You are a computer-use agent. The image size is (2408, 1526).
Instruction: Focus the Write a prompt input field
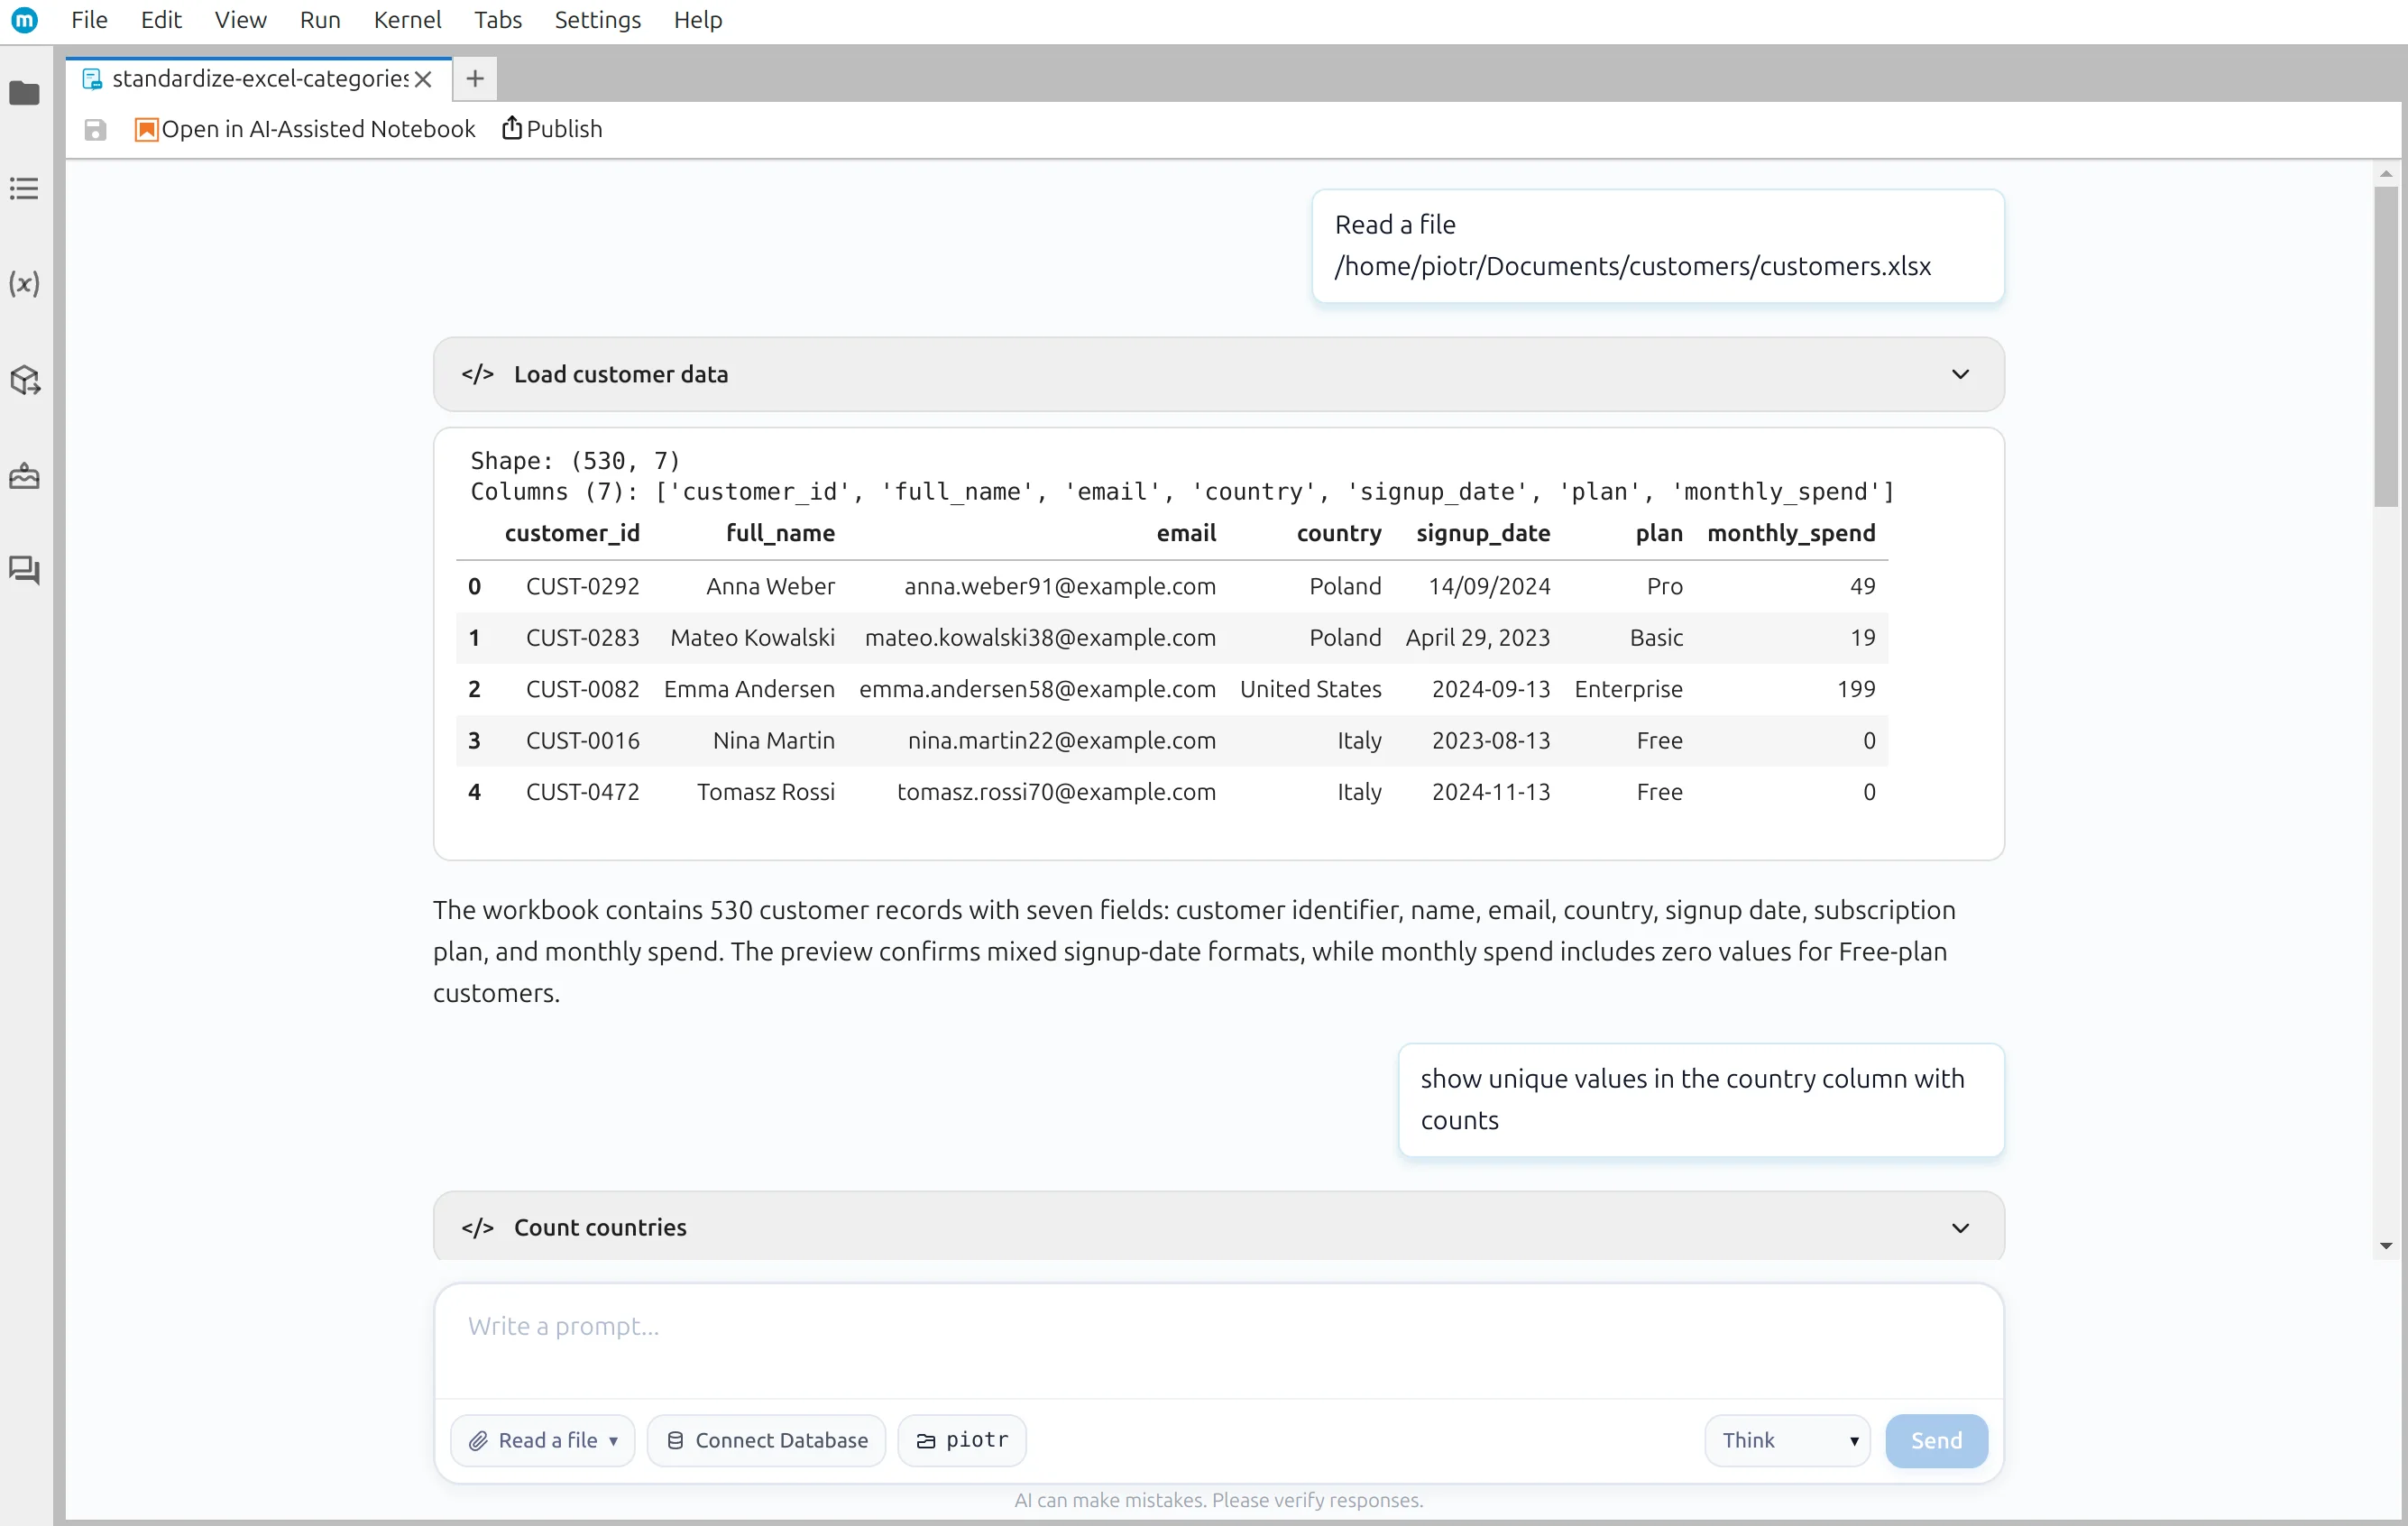(x=1218, y=1340)
